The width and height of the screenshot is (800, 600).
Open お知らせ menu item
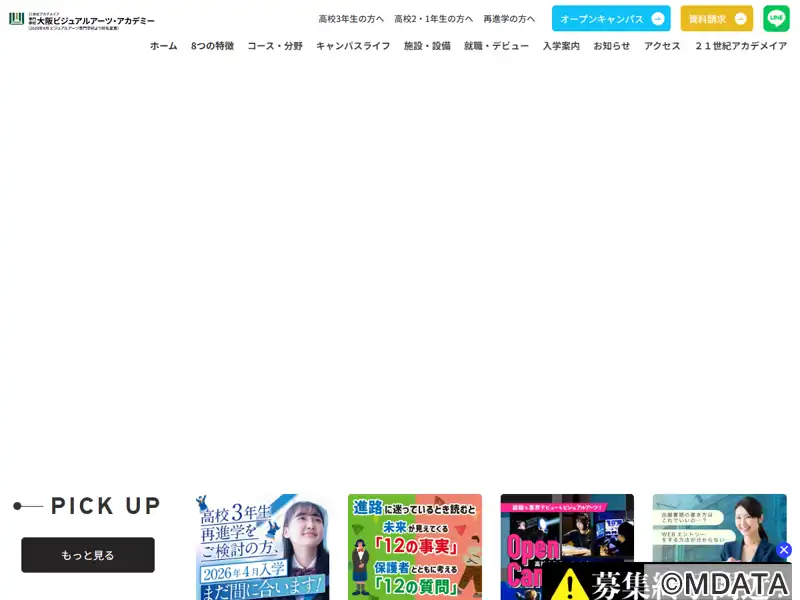click(612, 46)
